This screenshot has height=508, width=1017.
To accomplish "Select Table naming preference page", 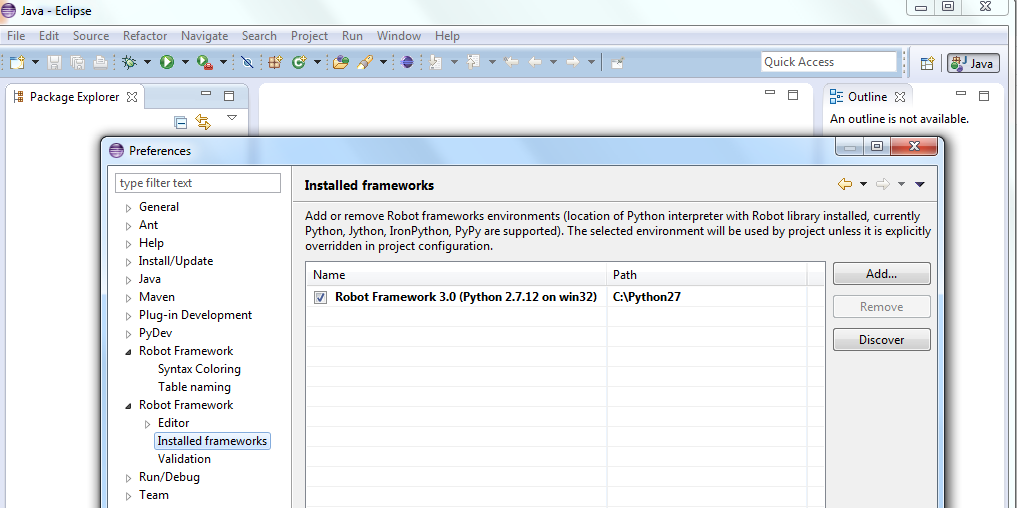I will tap(194, 387).
